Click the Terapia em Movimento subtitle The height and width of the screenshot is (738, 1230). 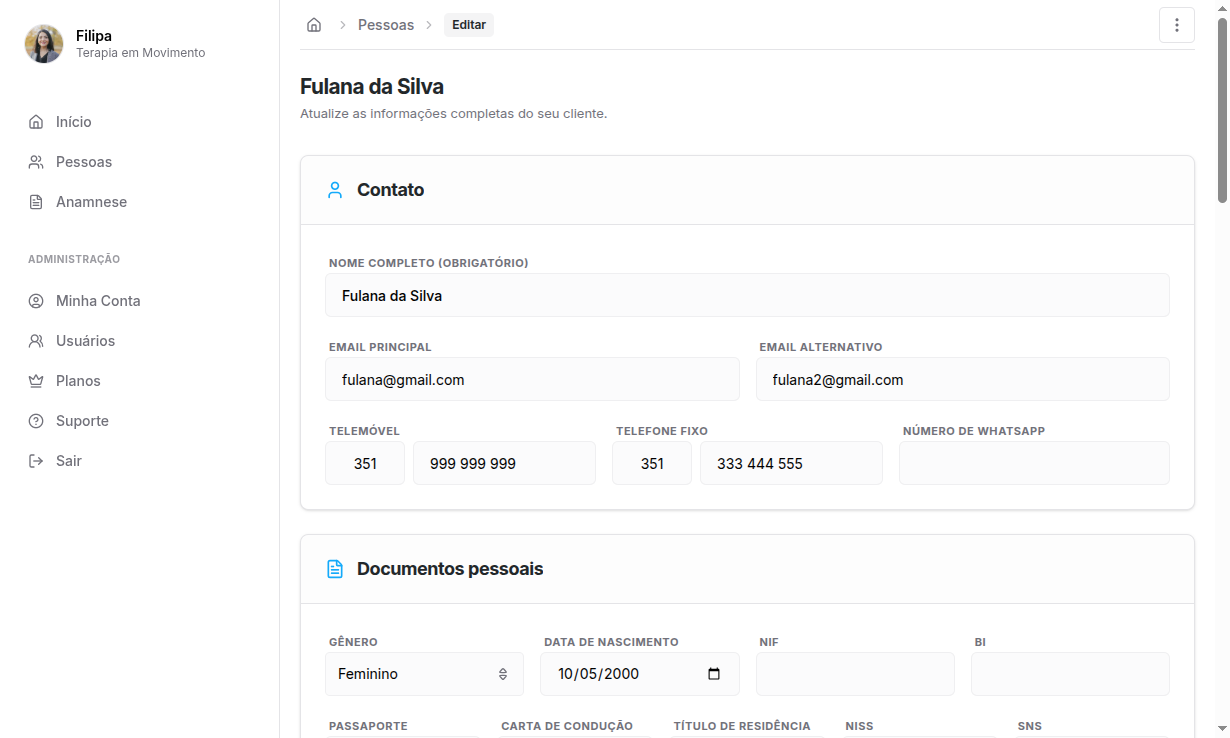(x=141, y=53)
